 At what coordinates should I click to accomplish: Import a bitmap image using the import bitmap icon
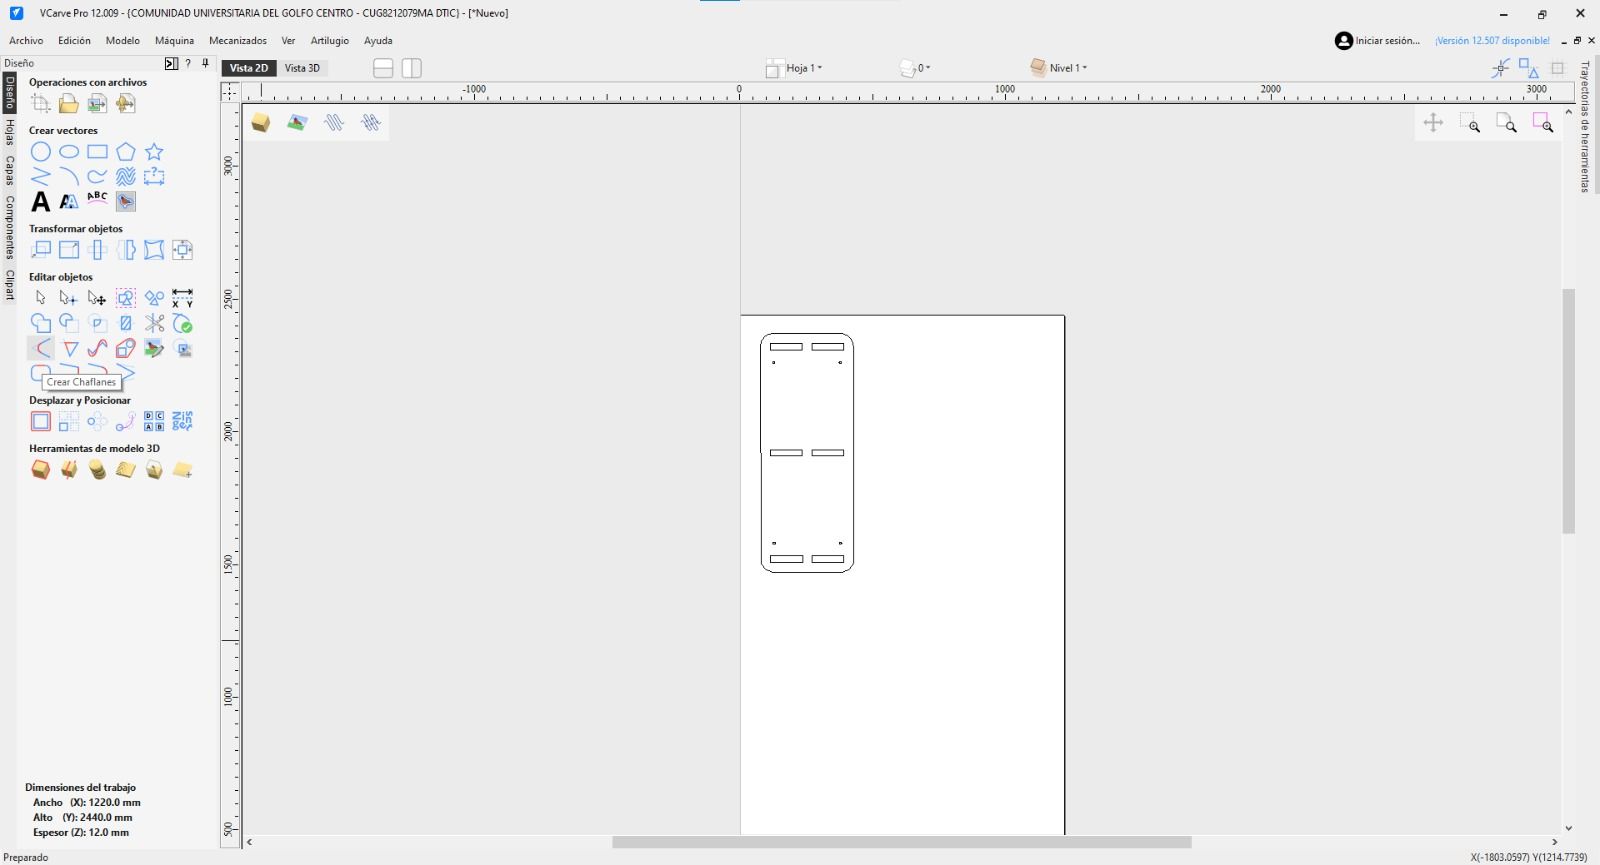(97, 103)
